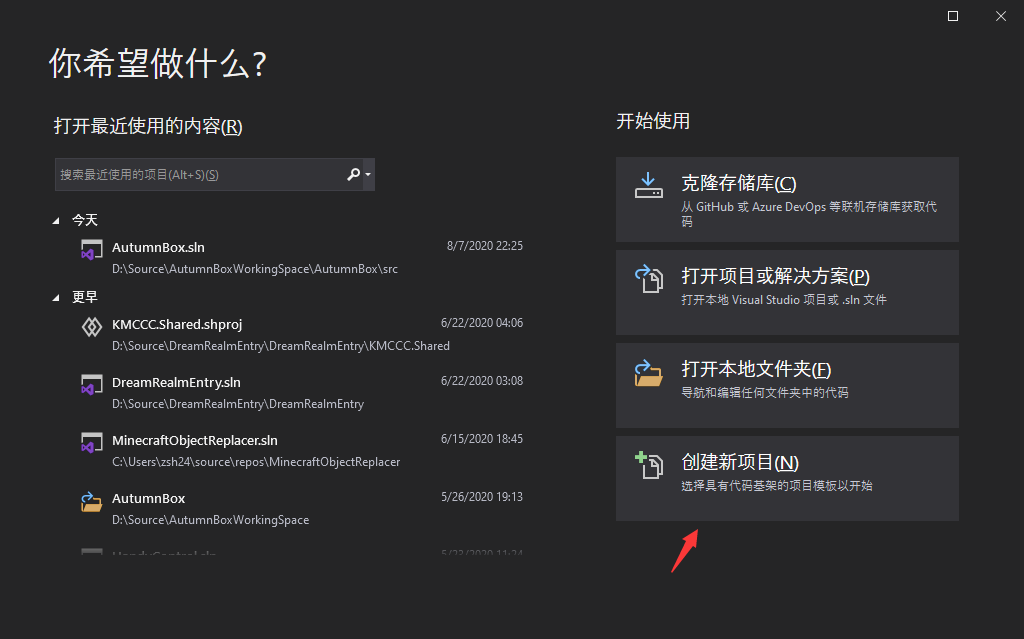Click the magnifier search icon
Viewport: 1024px width, 639px height.
[353, 174]
